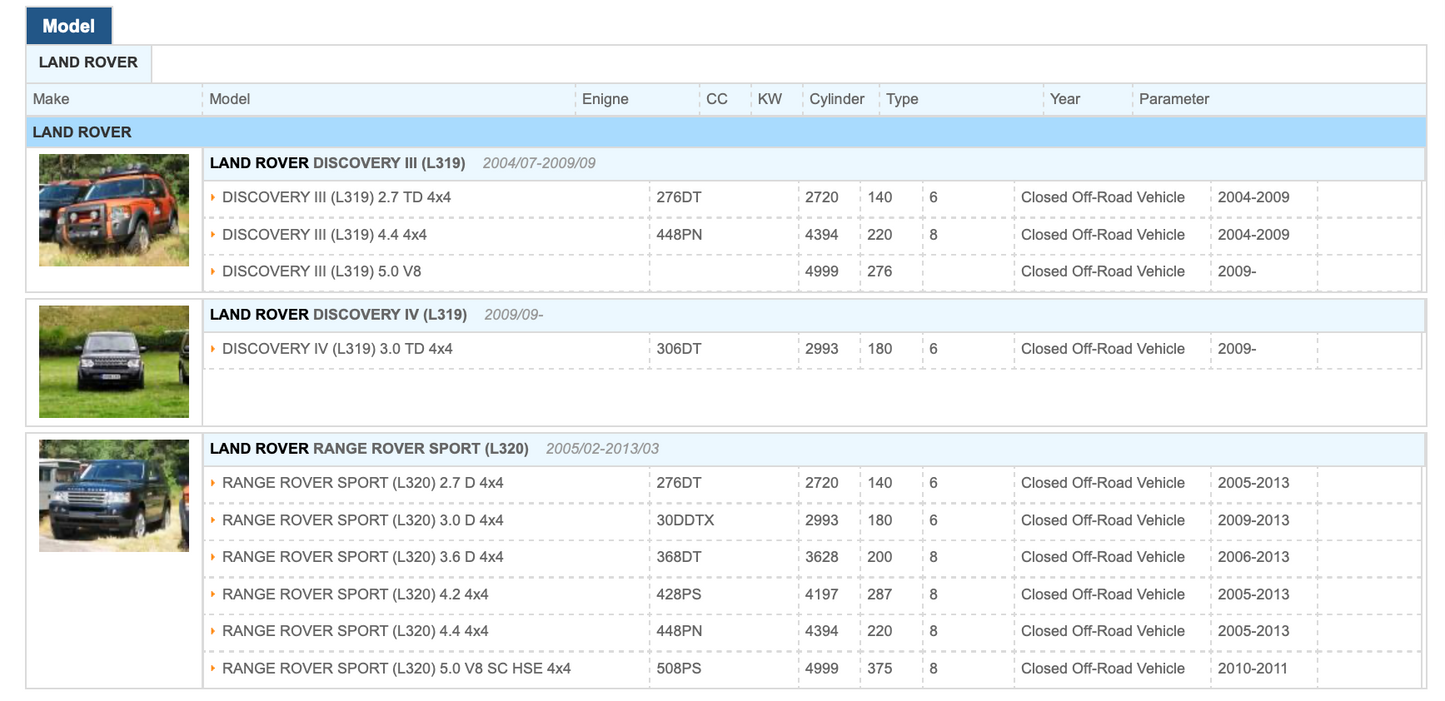
Task: Click the orange arrow beside Discovery IV 3.0 TD
Action: point(214,349)
